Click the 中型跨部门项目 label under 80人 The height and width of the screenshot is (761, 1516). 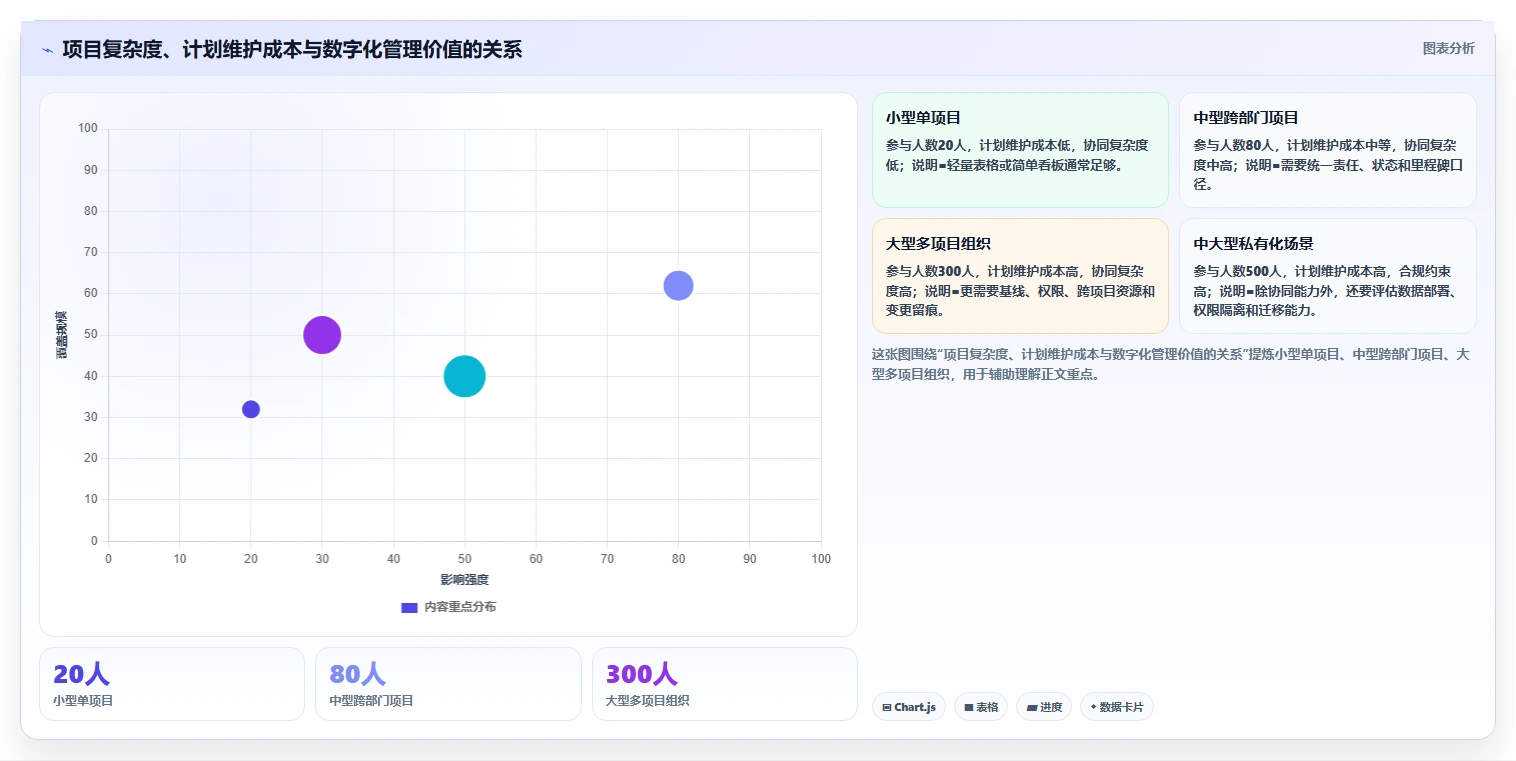tap(371, 701)
